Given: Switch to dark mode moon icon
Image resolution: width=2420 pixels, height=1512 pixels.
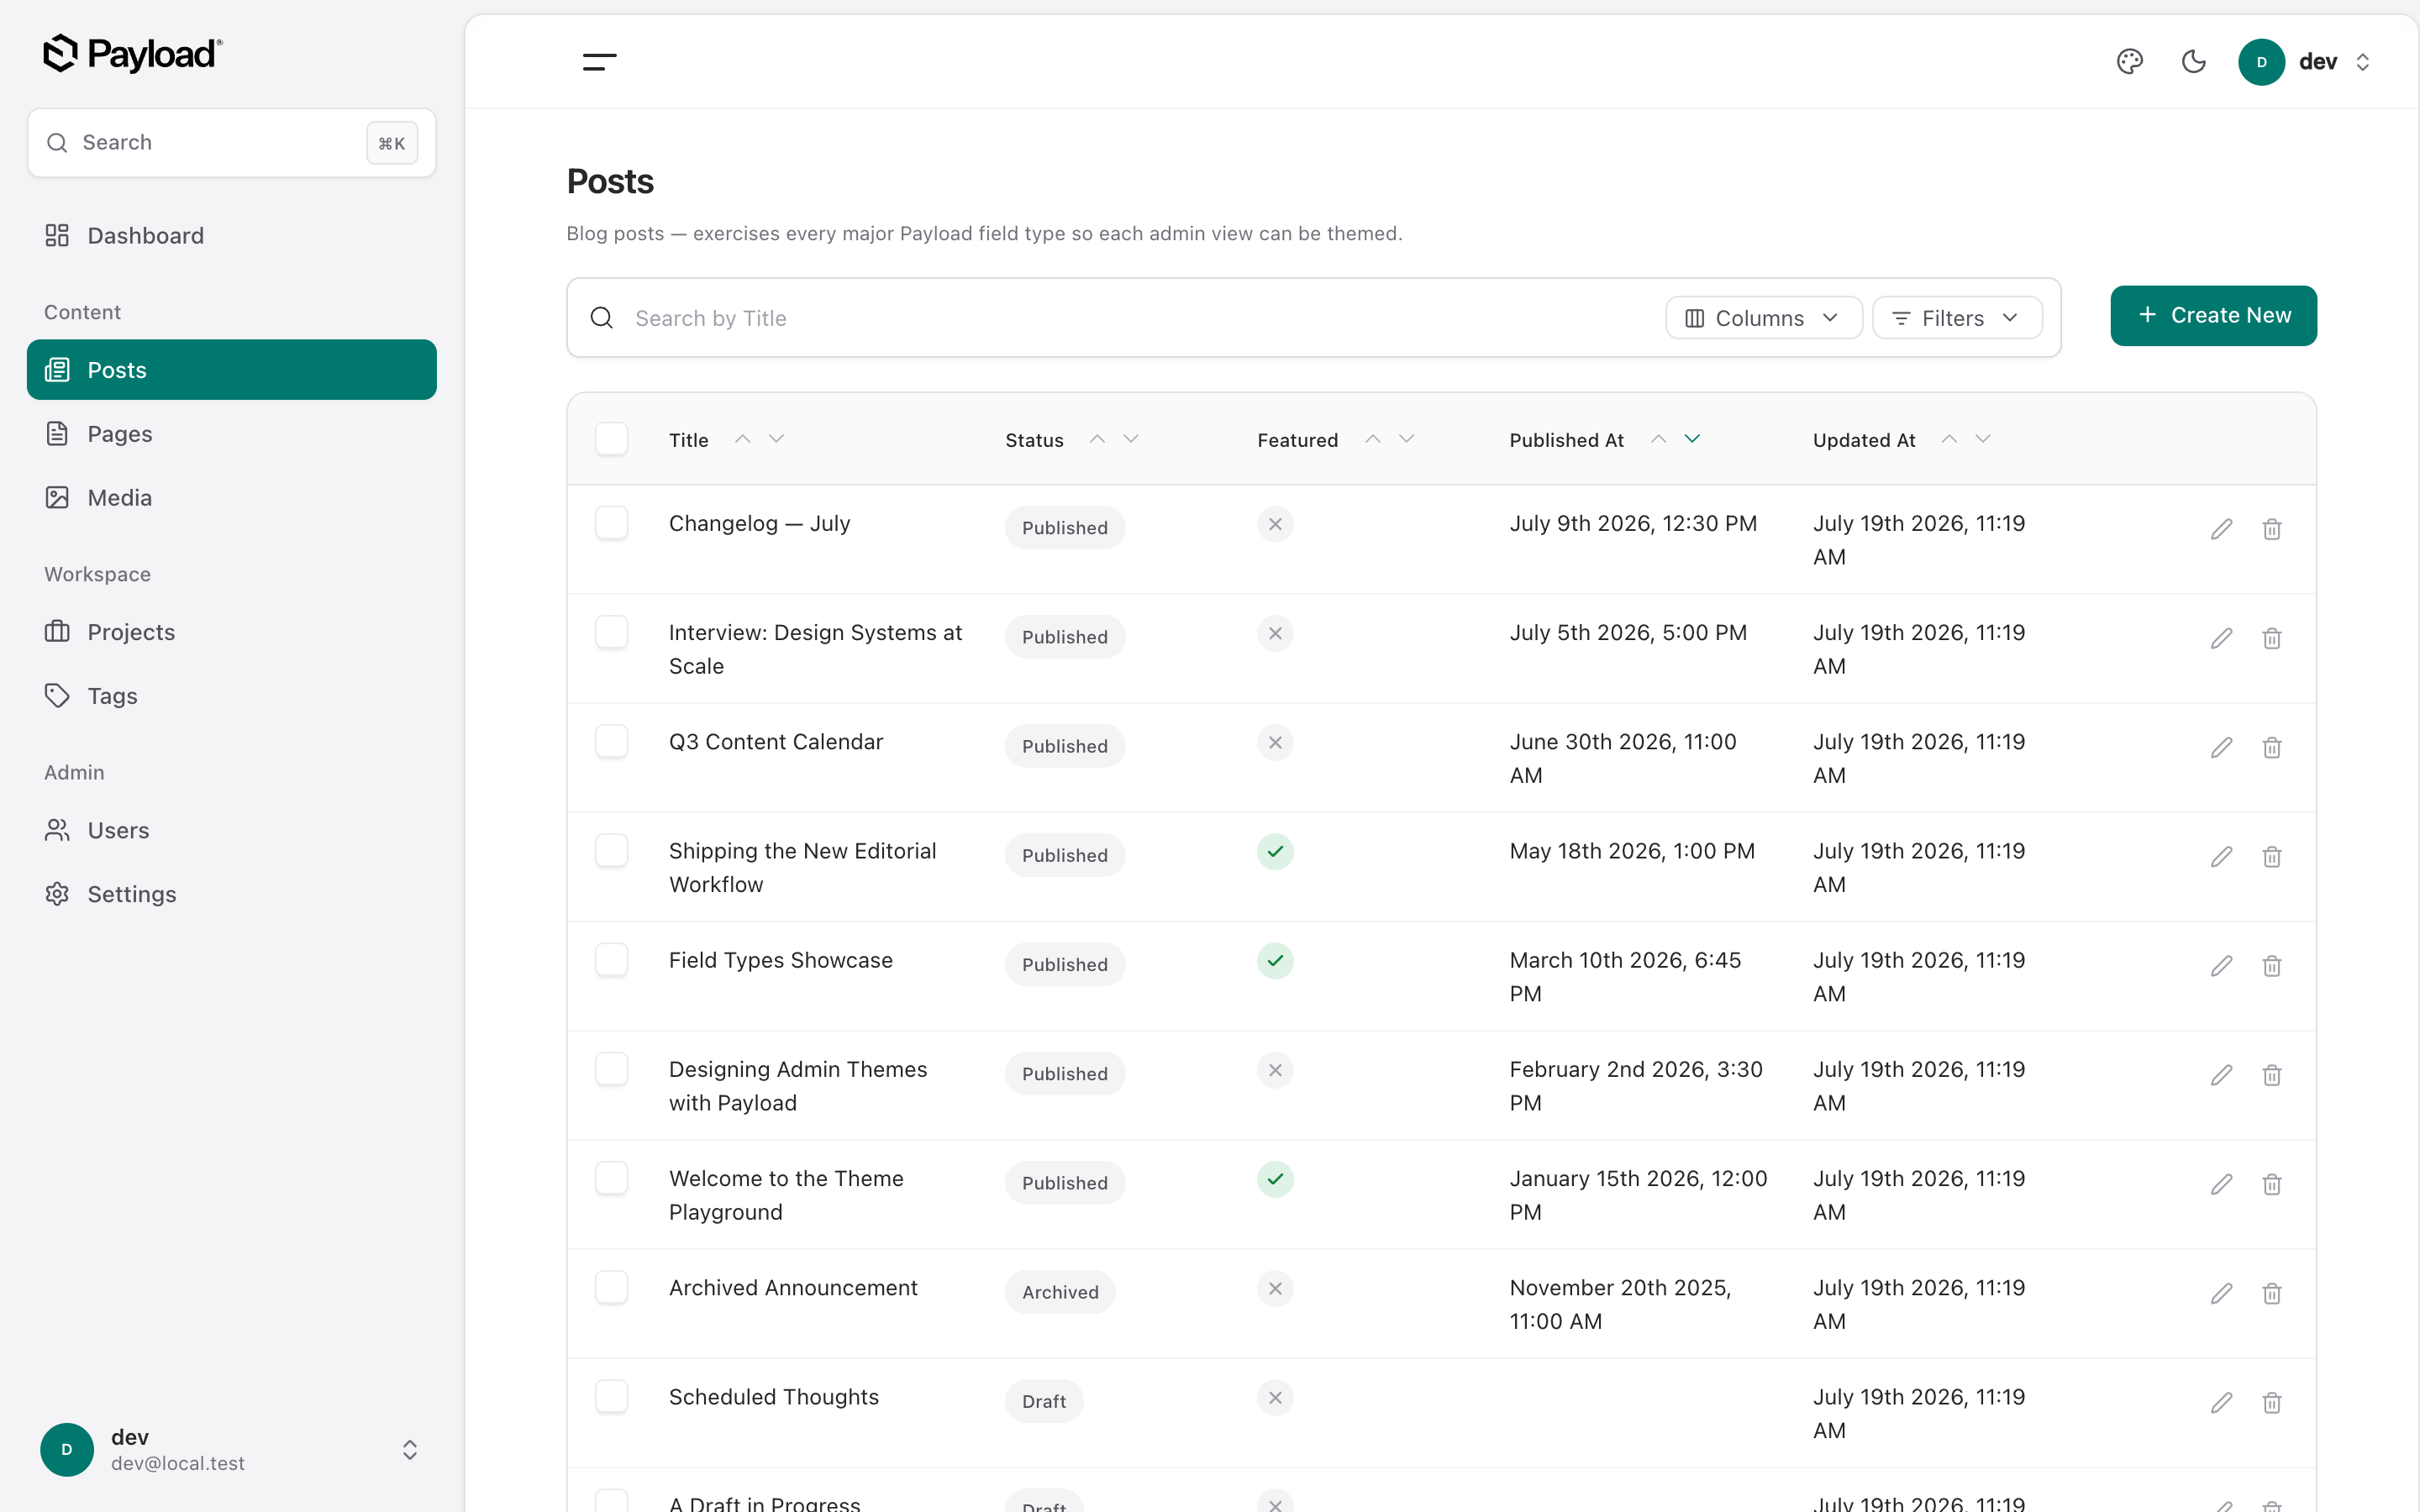Looking at the screenshot, I should [2194, 62].
